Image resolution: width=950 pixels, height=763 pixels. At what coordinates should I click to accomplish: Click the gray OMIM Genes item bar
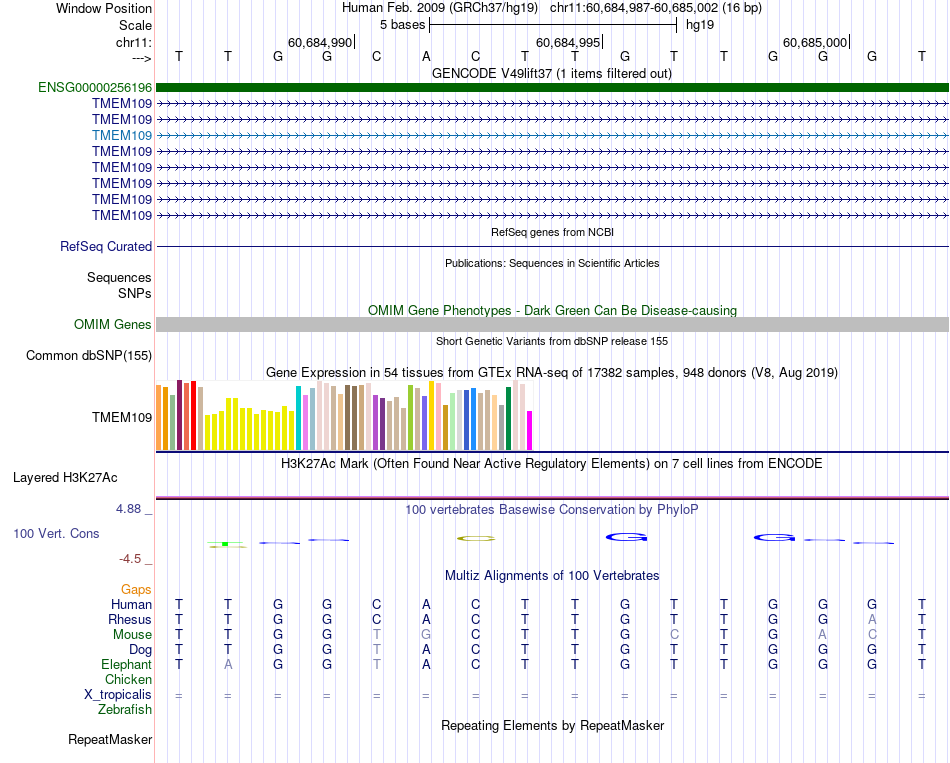(x=552, y=324)
